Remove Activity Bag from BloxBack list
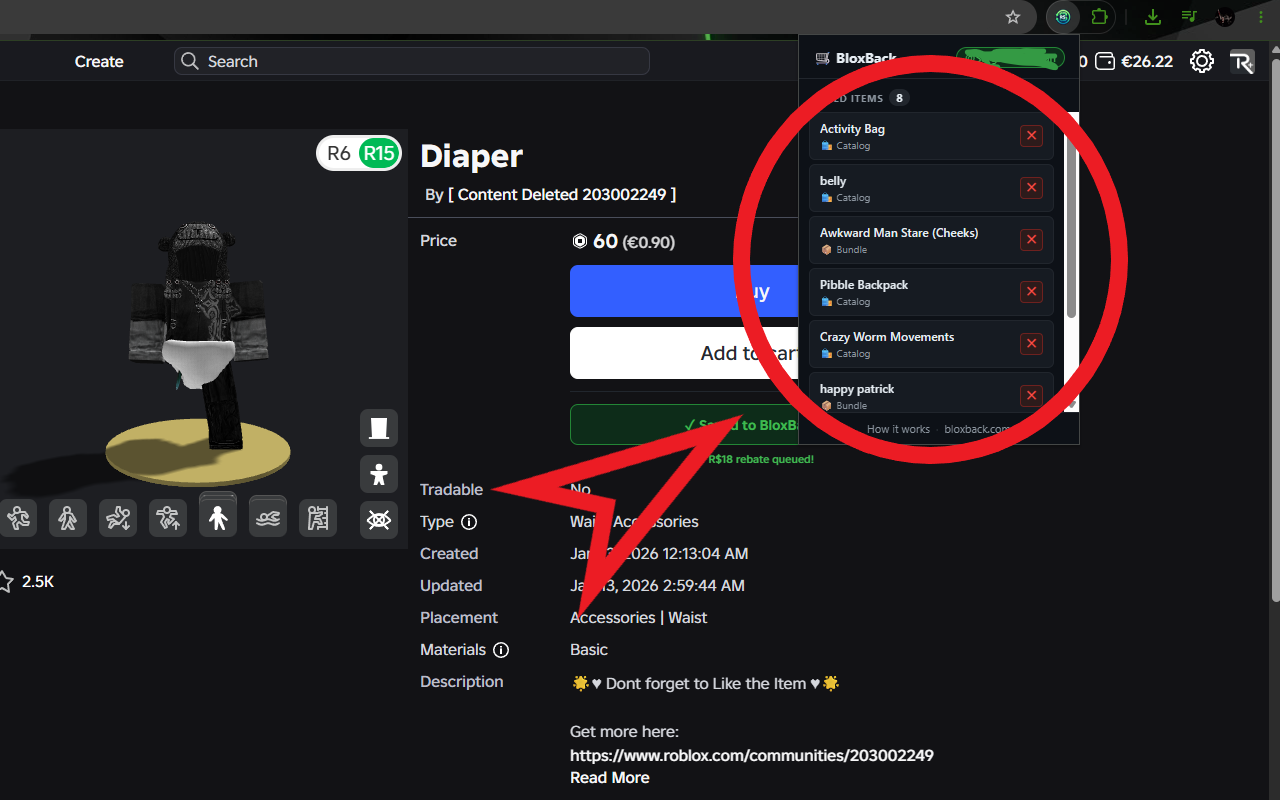1280x800 pixels. (1031, 136)
